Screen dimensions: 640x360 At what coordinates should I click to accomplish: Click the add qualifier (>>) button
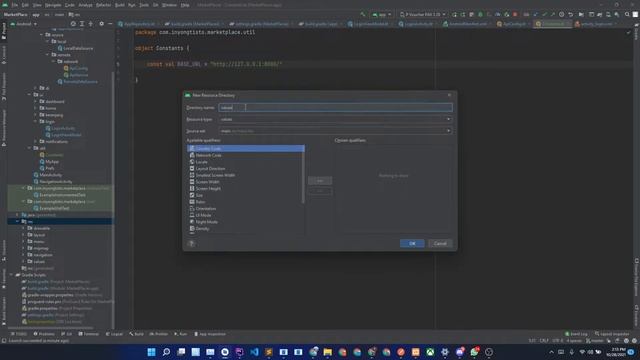(x=320, y=180)
